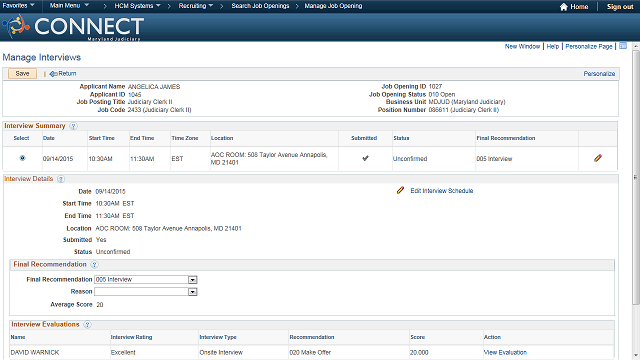Click the Average Score value 20
The height and width of the screenshot is (360, 640).
pyautogui.click(x=100, y=304)
